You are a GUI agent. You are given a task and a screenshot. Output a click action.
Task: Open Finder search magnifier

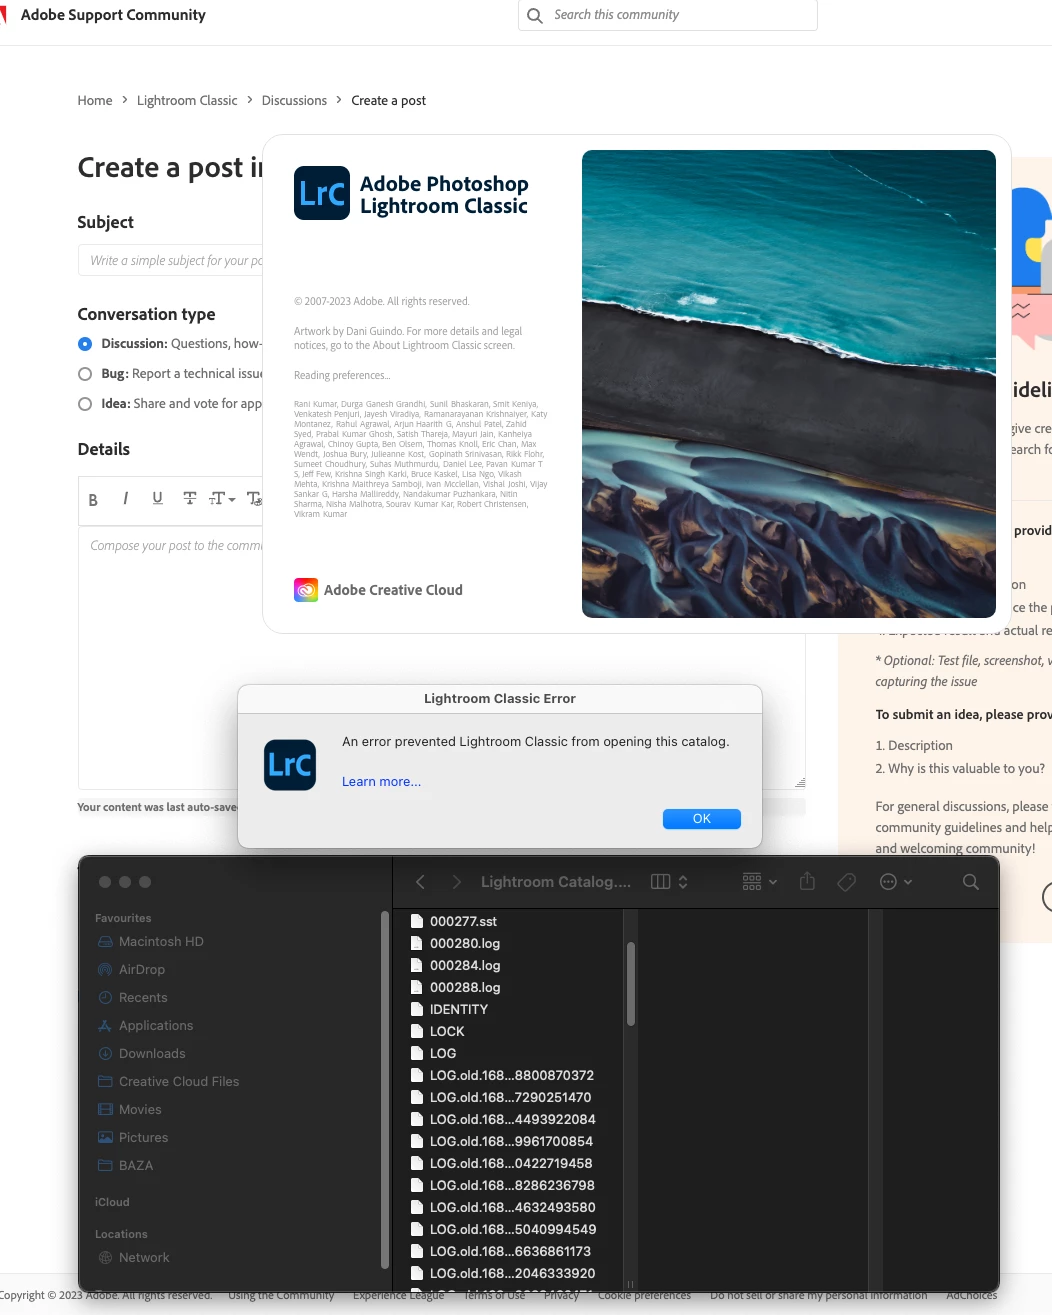click(971, 882)
